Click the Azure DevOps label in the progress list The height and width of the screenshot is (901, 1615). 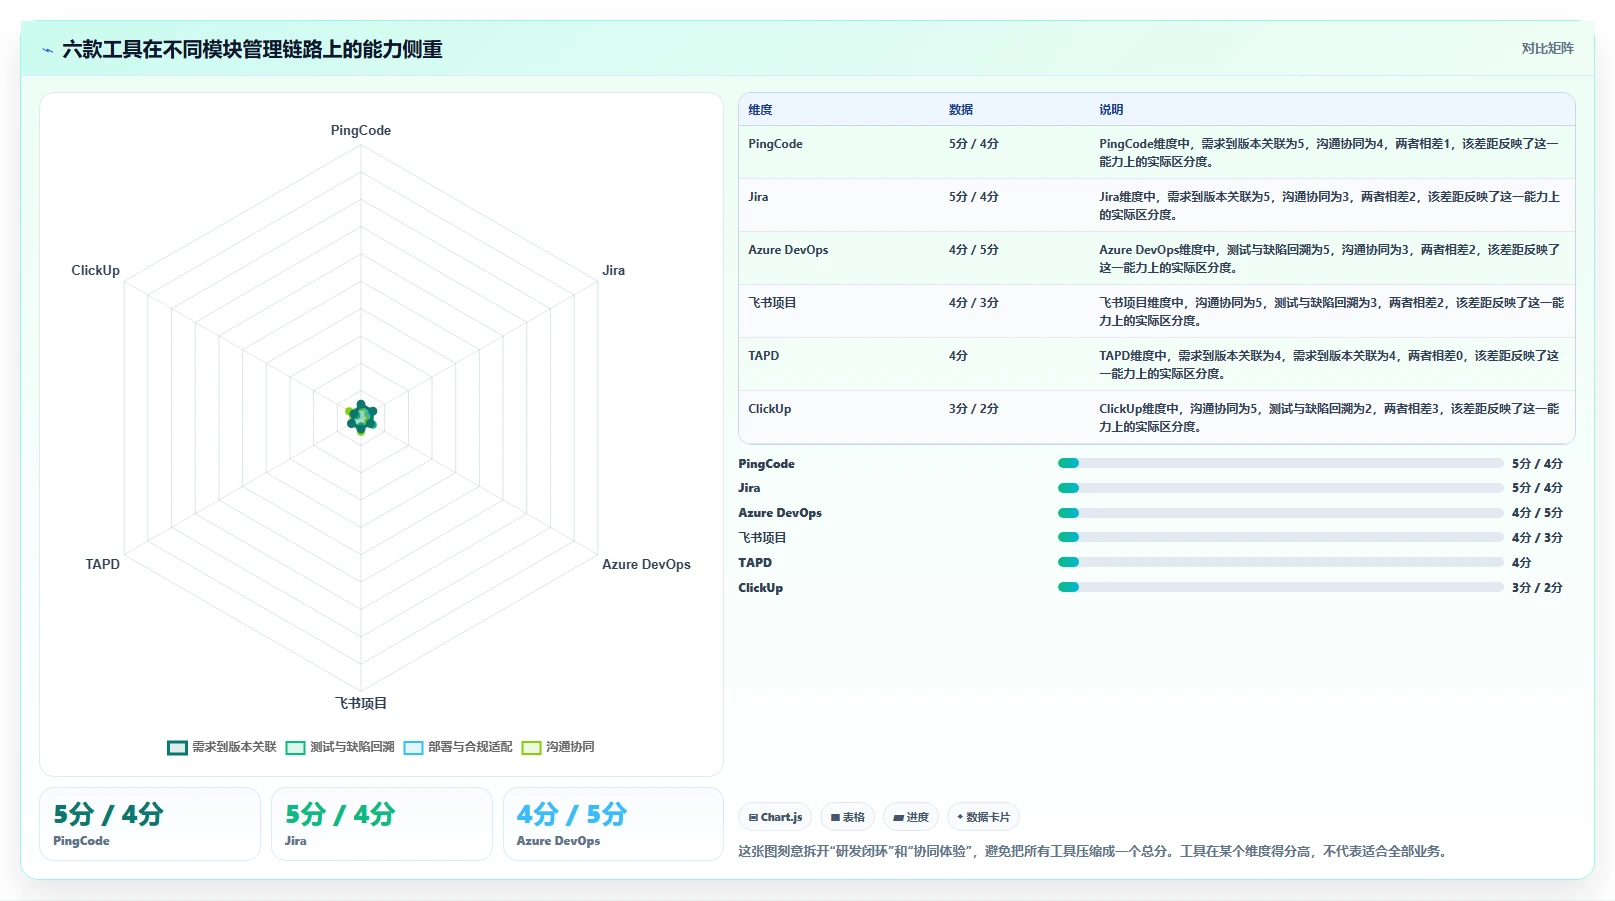780,513
